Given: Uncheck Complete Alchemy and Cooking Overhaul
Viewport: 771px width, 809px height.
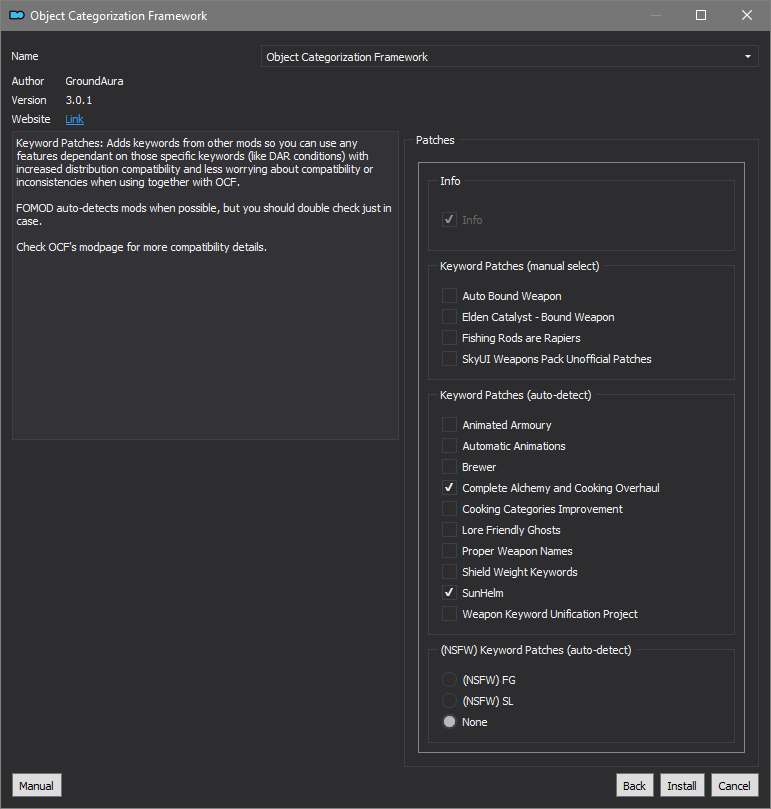Looking at the screenshot, I should 449,488.
